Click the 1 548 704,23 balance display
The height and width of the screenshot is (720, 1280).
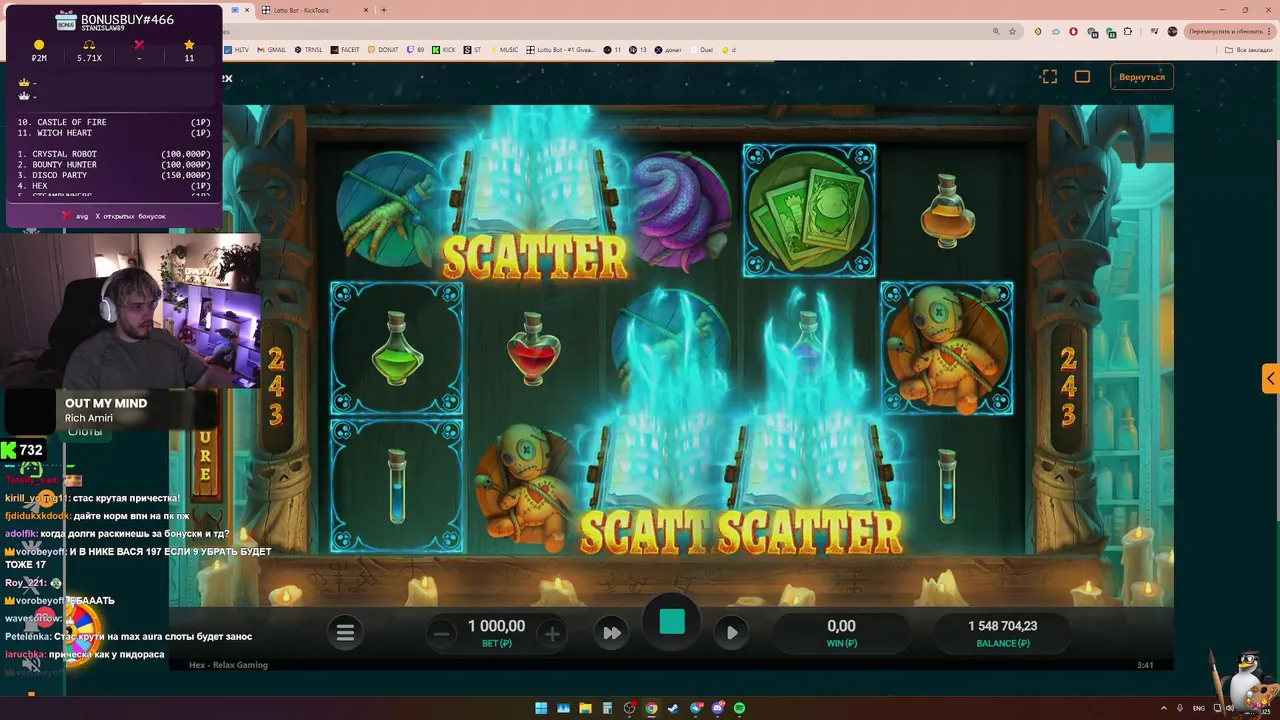click(x=1002, y=626)
